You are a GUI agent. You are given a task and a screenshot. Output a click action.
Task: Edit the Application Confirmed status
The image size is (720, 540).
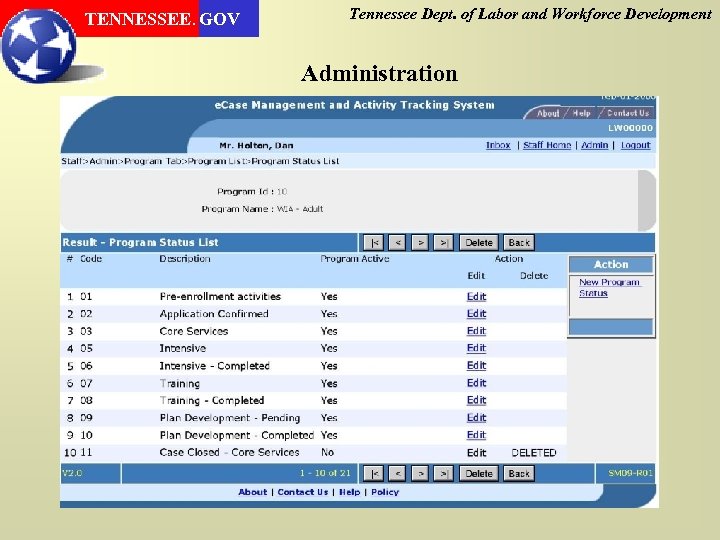point(476,314)
